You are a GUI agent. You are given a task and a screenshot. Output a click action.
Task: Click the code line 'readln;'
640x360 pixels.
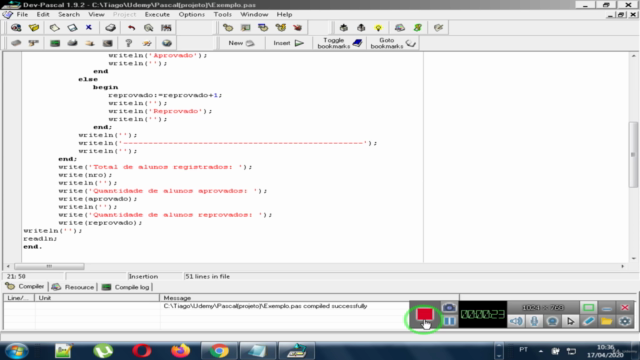click(40, 238)
